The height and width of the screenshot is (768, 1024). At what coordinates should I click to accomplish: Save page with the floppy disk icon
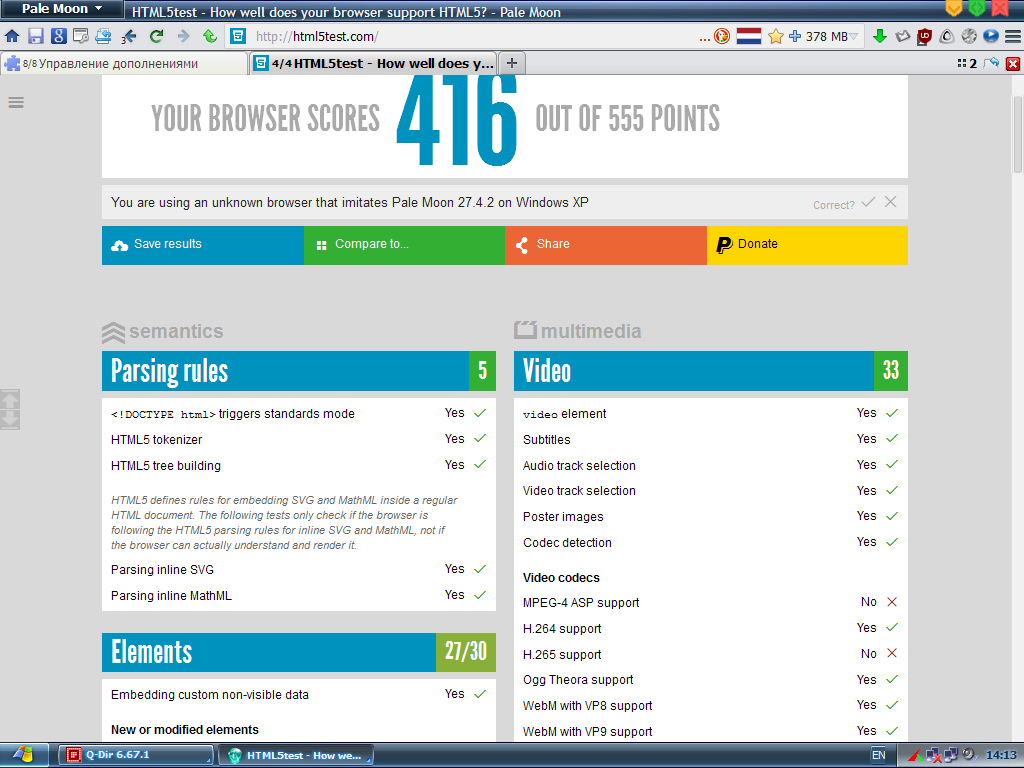point(35,36)
